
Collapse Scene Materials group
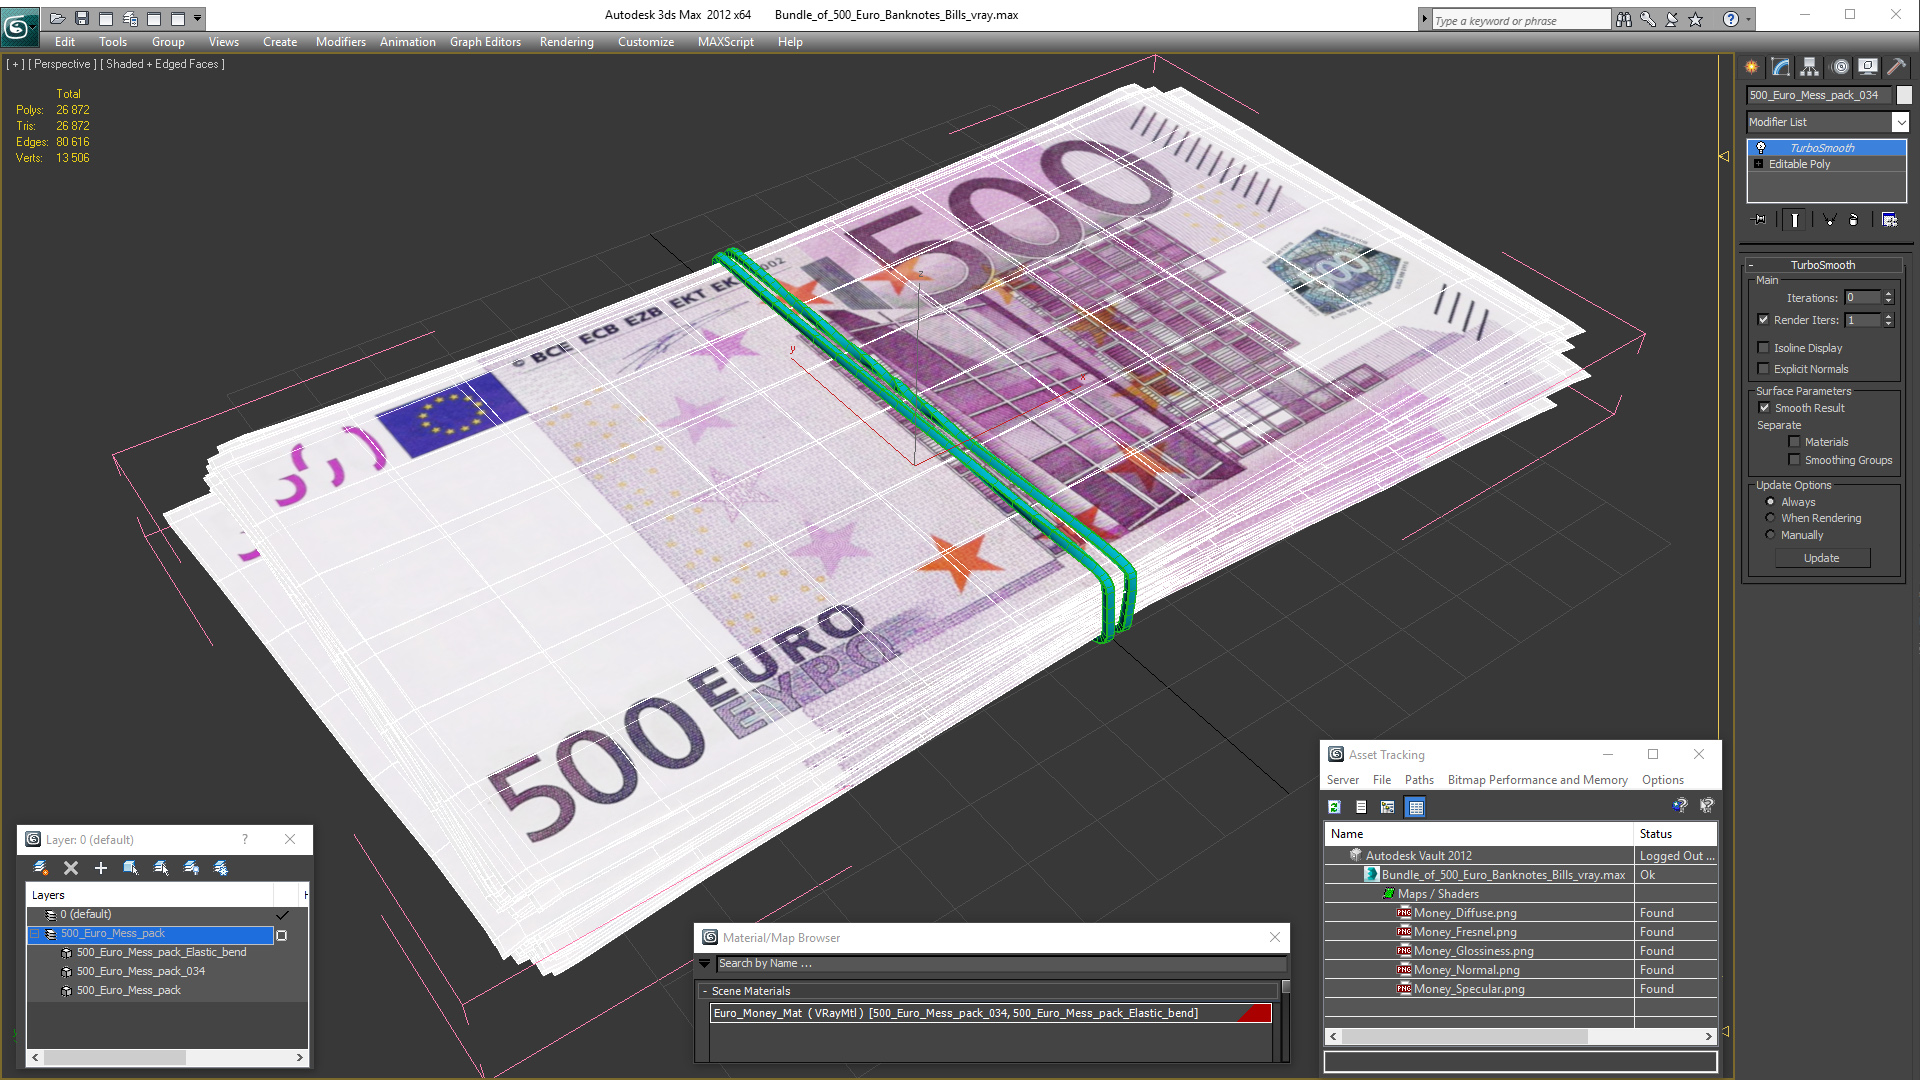[705, 991]
